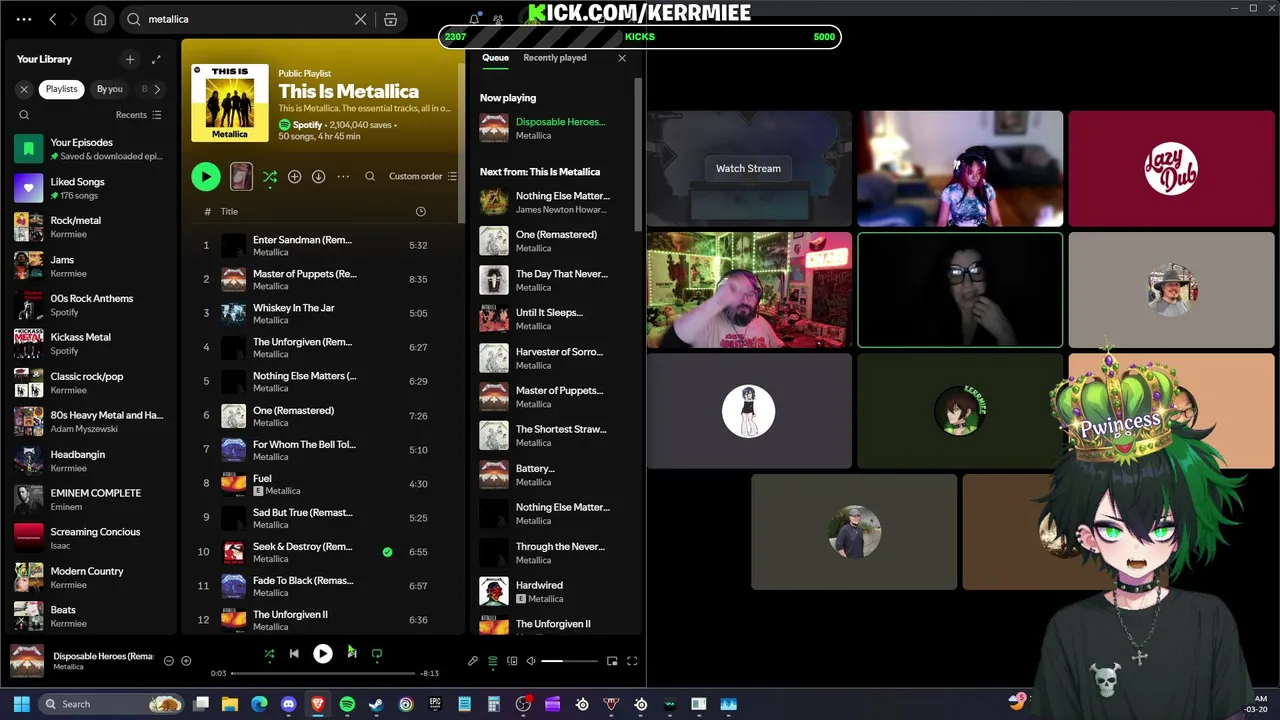Add now-playing song to Liked Songs
The width and height of the screenshot is (1280, 720).
pyautogui.click(x=186, y=661)
